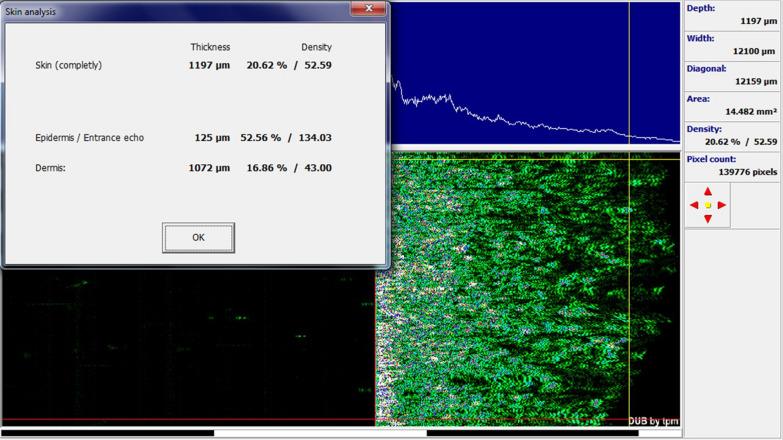783x440 pixels.
Task: Close the Skin analysis dialog
Action: point(370,9)
